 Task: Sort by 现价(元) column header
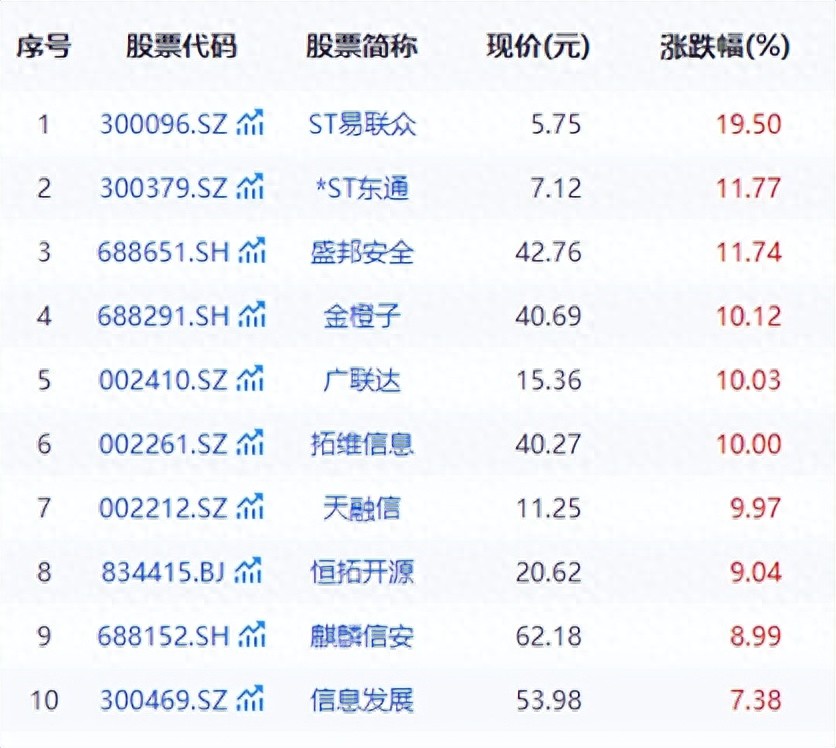coord(538,46)
